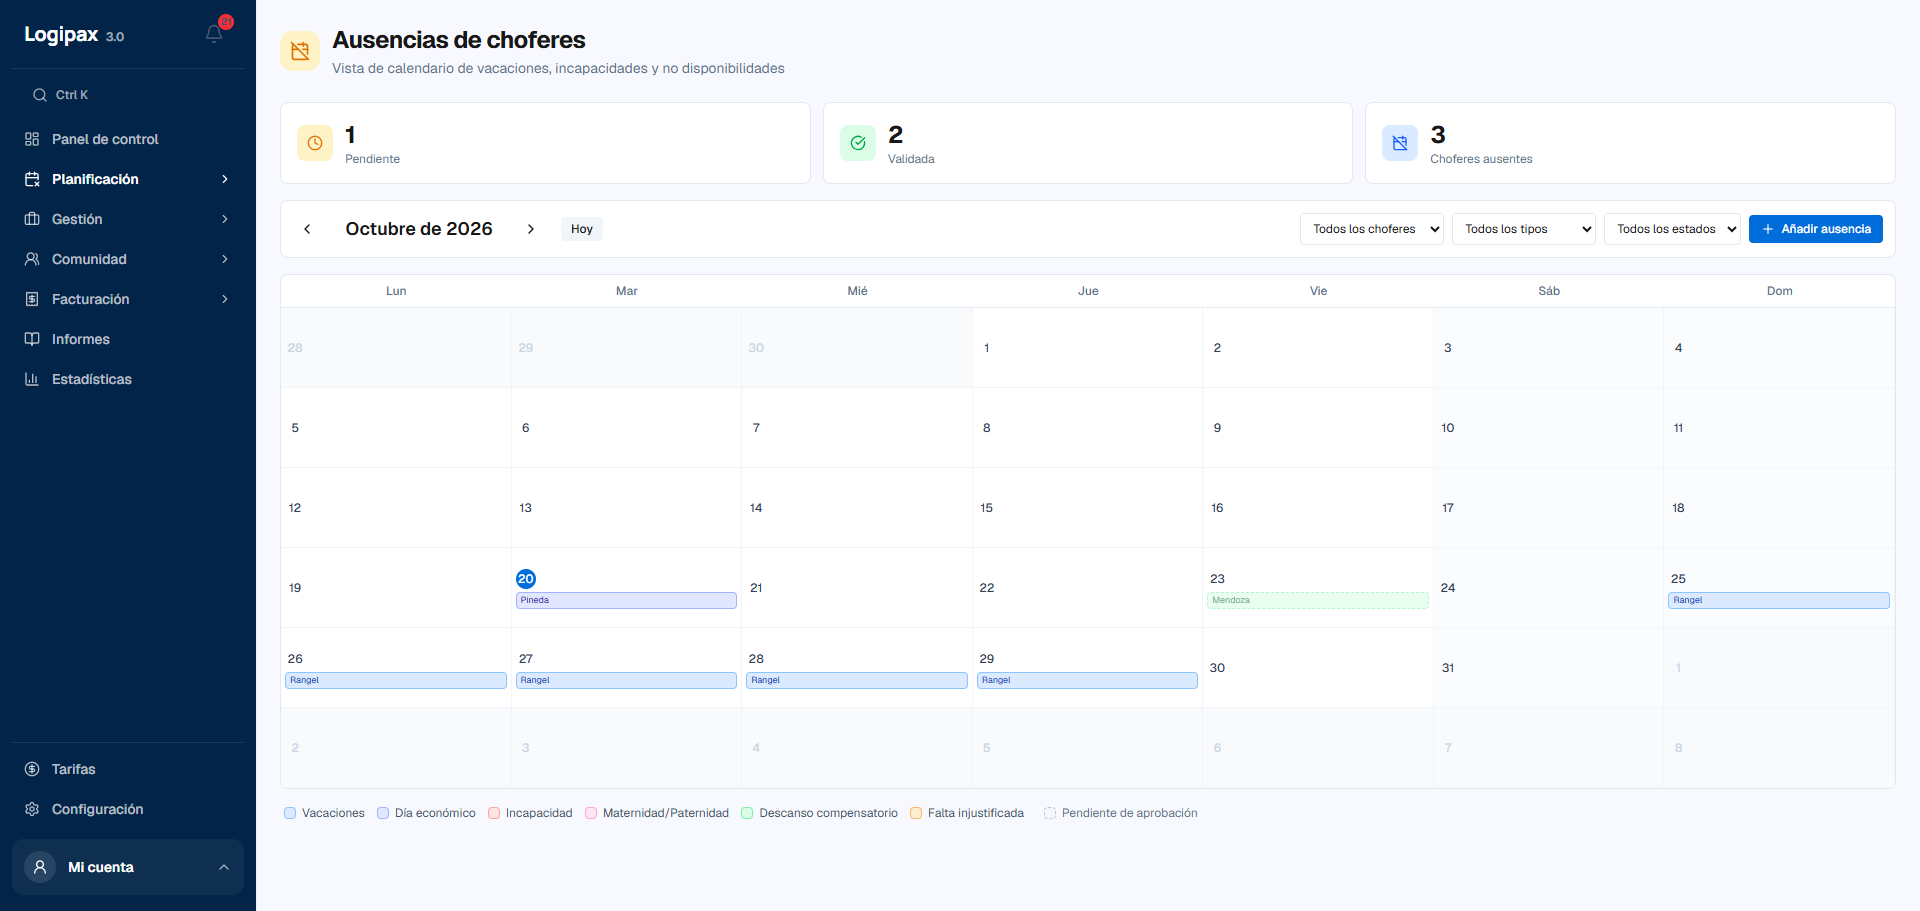Viewport: 1920px width, 911px height.
Task: Open the Mendoza absence on day 23
Action: tap(1318, 600)
